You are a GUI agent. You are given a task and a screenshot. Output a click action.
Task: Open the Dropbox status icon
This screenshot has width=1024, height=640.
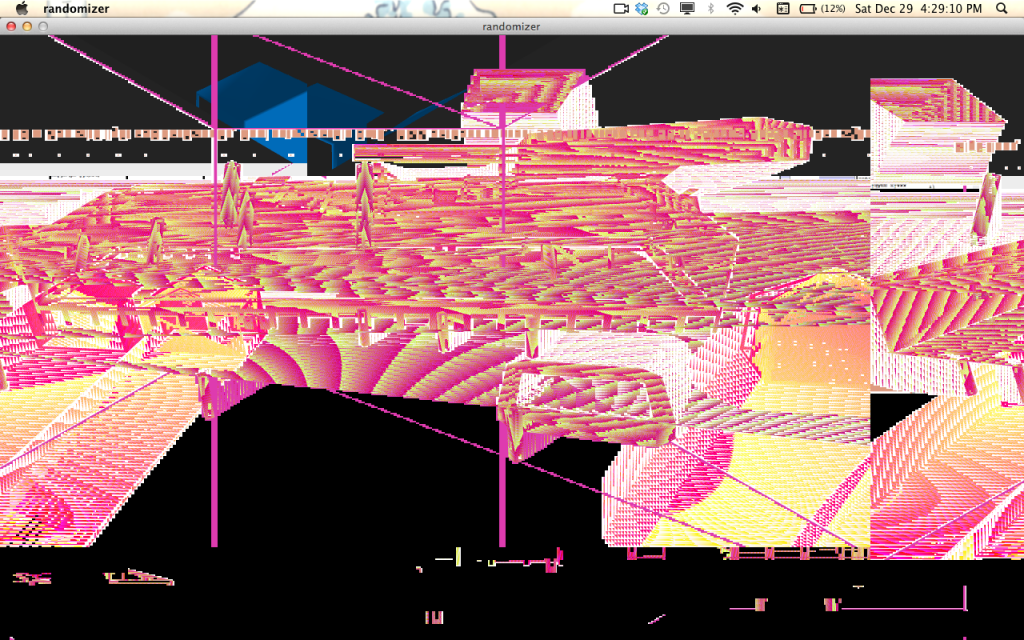642,9
